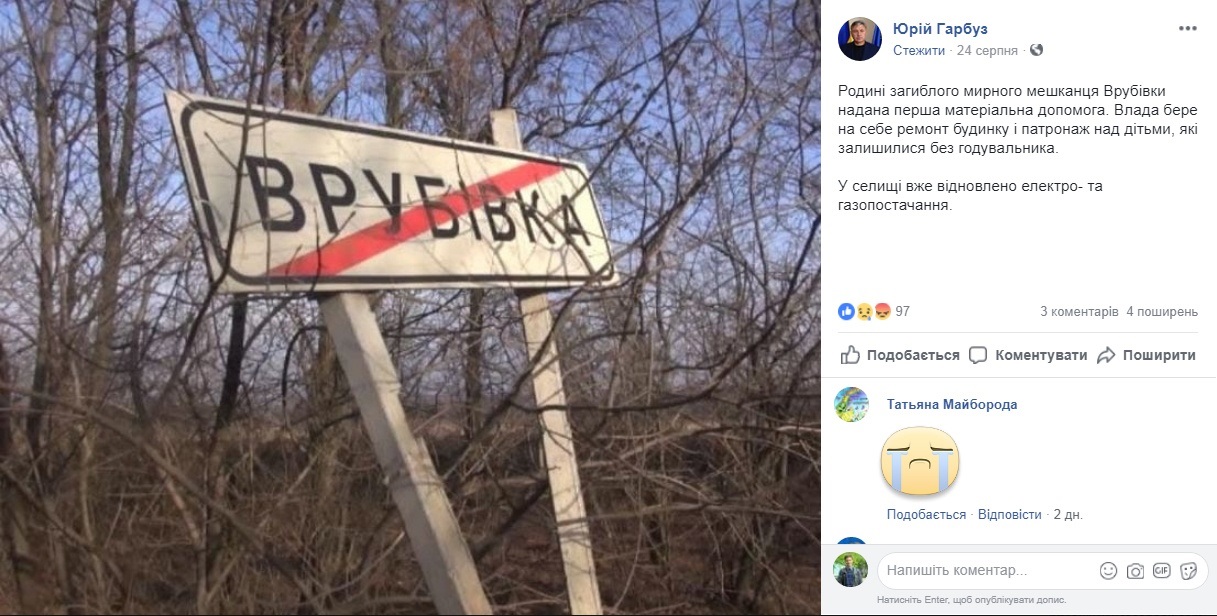1217x616 pixels.
Task: Reply to comment with Відповісти
Action: [1009, 514]
